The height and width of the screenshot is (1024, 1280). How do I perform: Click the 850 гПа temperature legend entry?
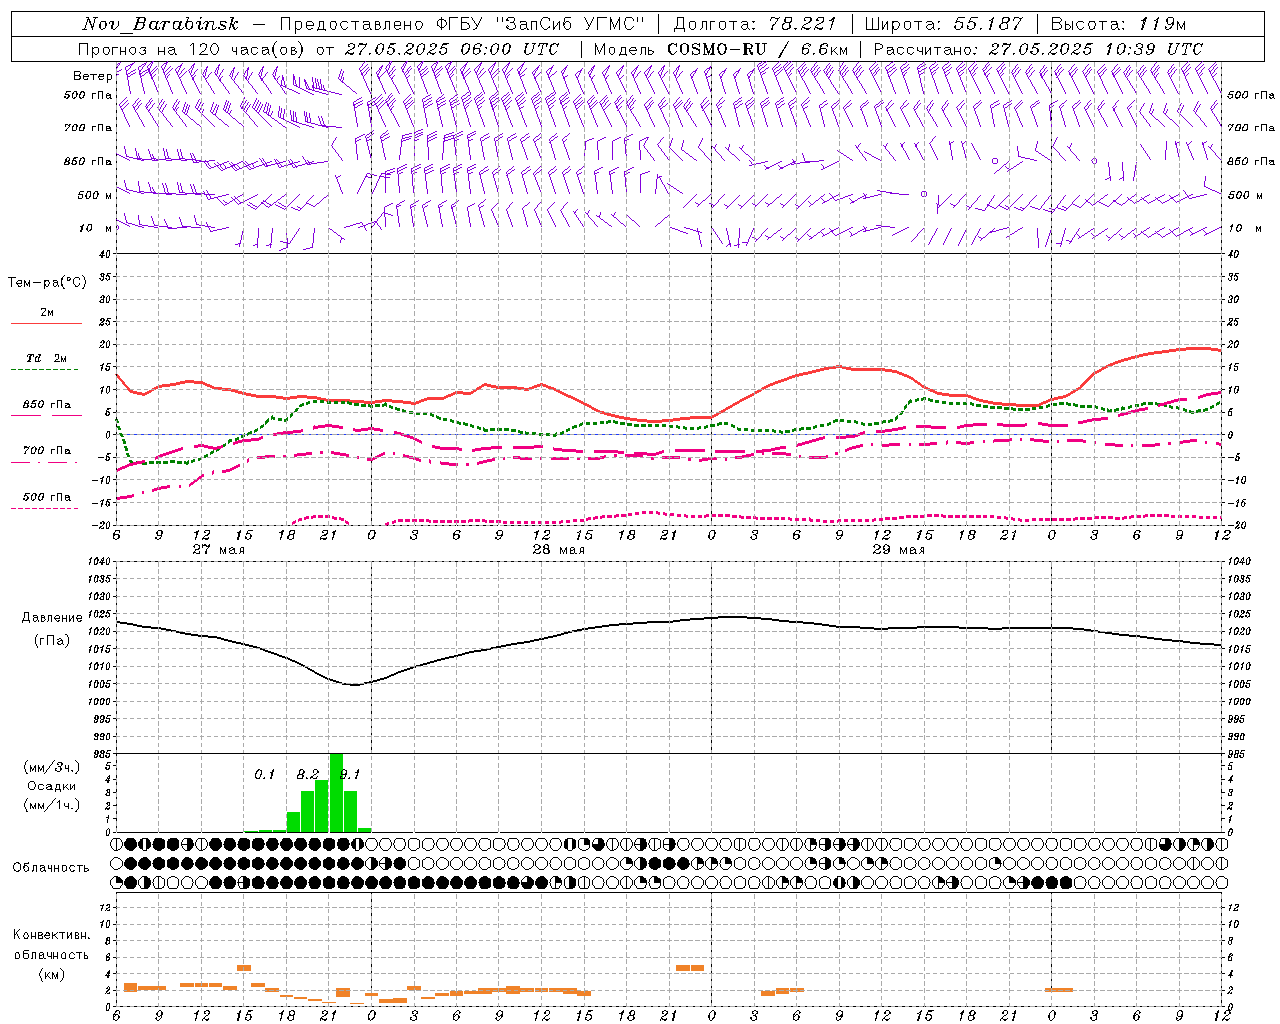click(46, 405)
